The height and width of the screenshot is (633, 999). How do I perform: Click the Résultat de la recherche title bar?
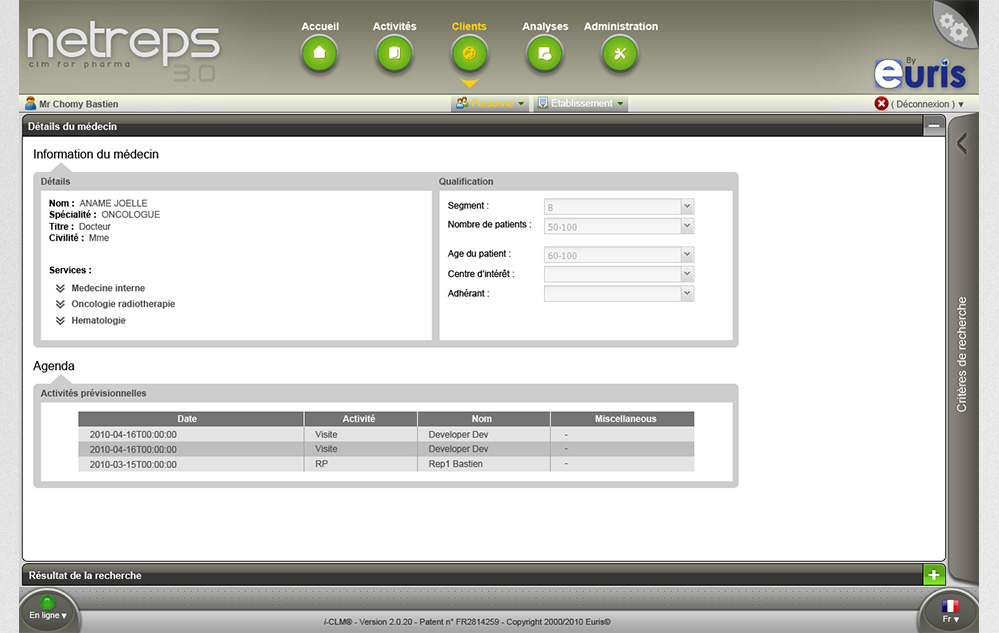473,575
